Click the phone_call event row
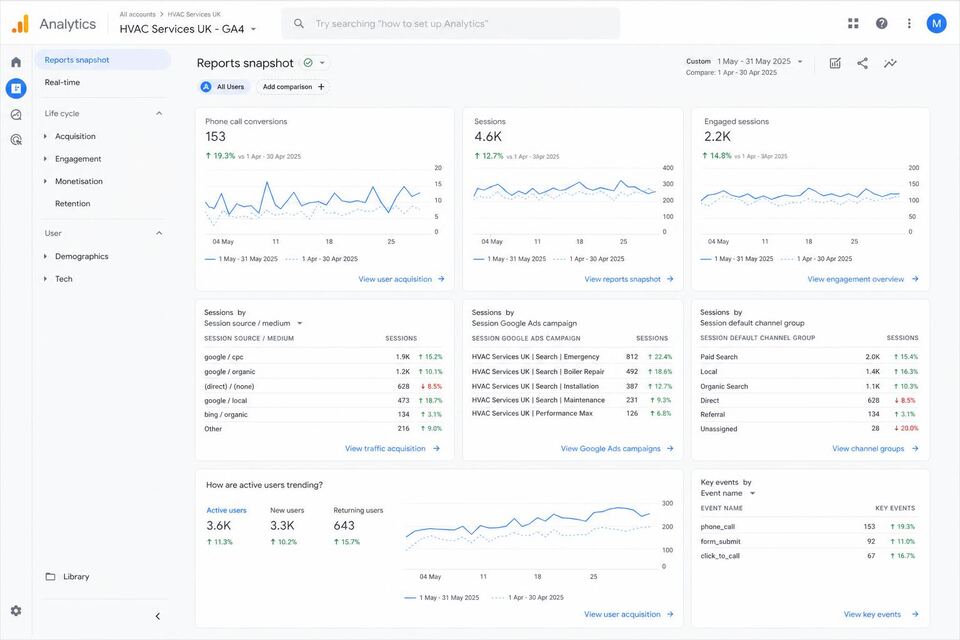 tap(808, 526)
